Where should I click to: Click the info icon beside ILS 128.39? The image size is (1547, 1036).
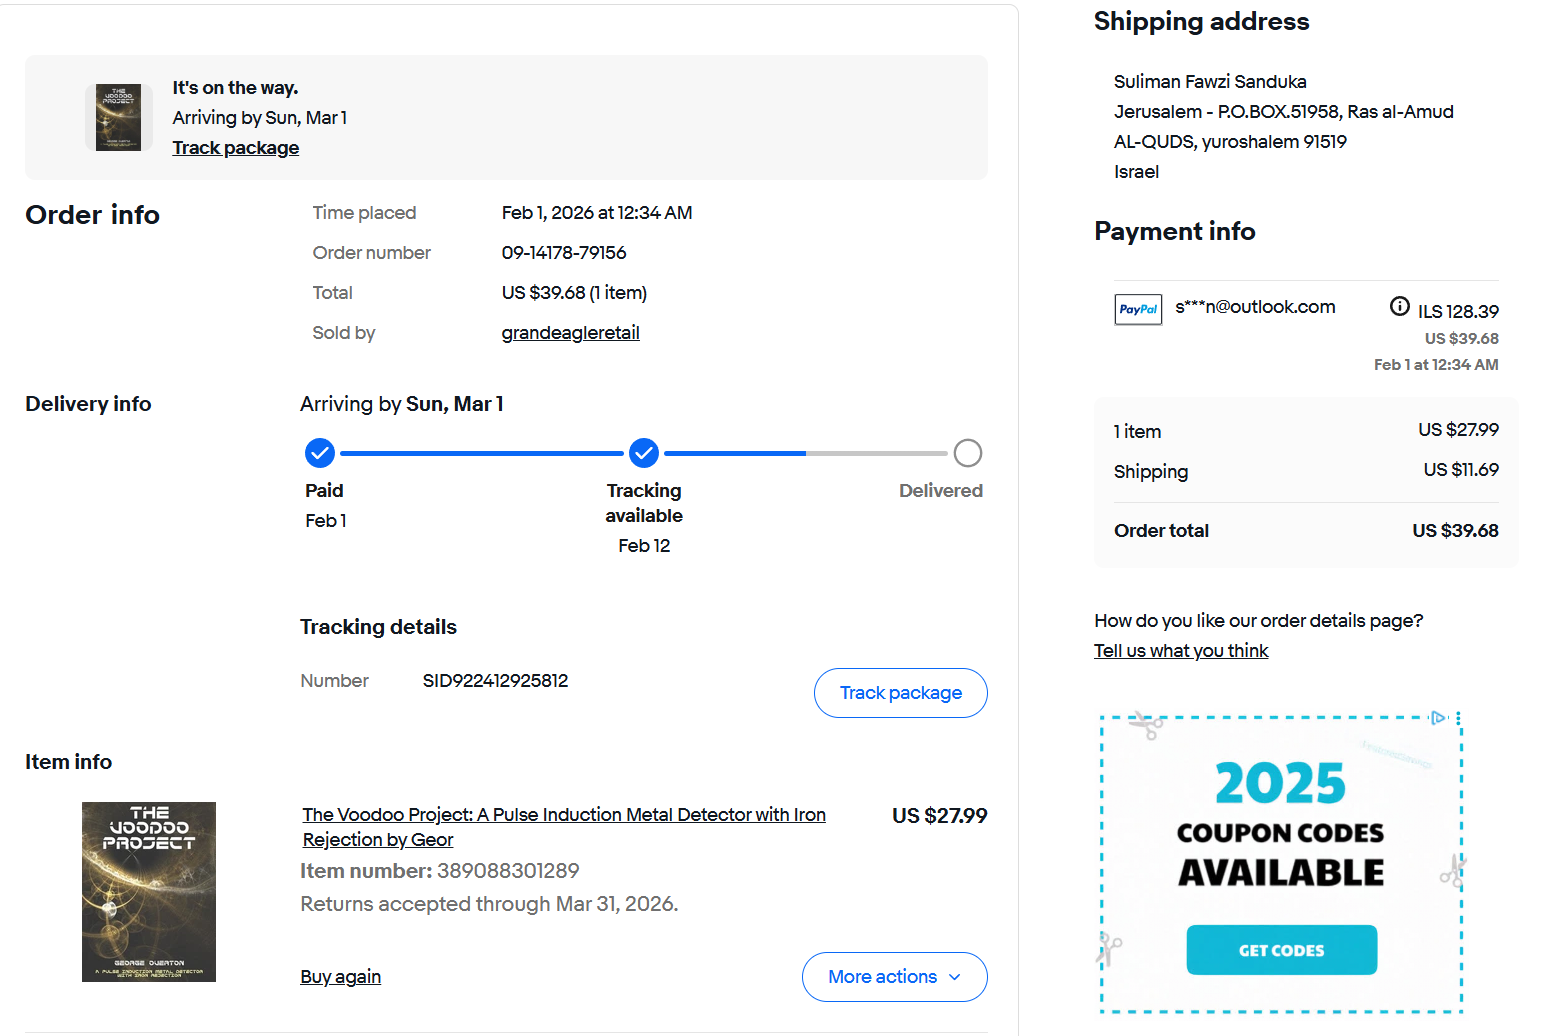[1400, 306]
